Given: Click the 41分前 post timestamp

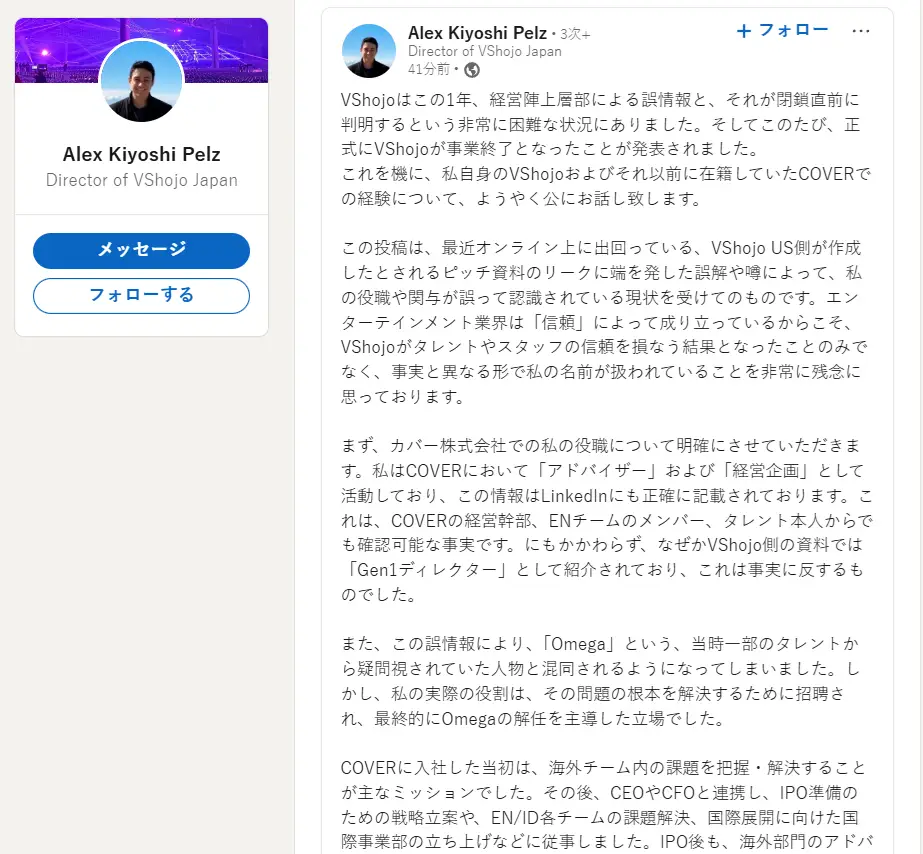Looking at the screenshot, I should pos(429,69).
